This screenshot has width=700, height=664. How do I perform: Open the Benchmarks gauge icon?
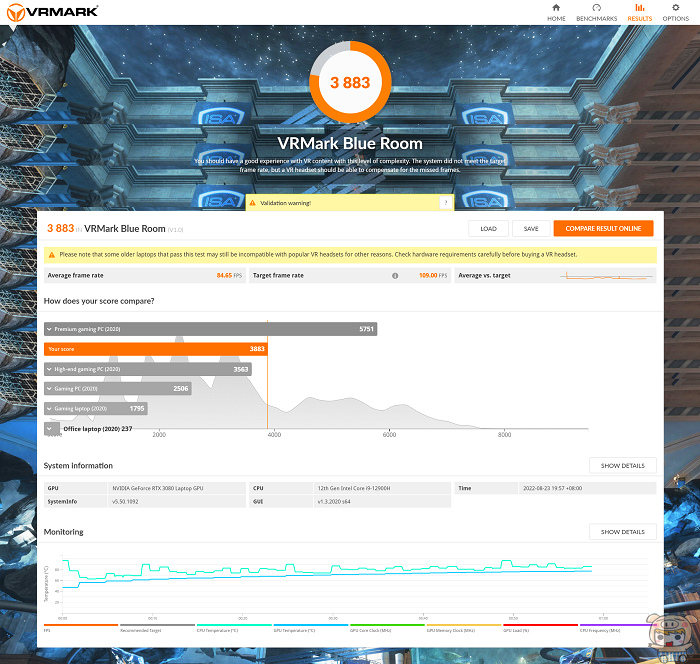597,8
